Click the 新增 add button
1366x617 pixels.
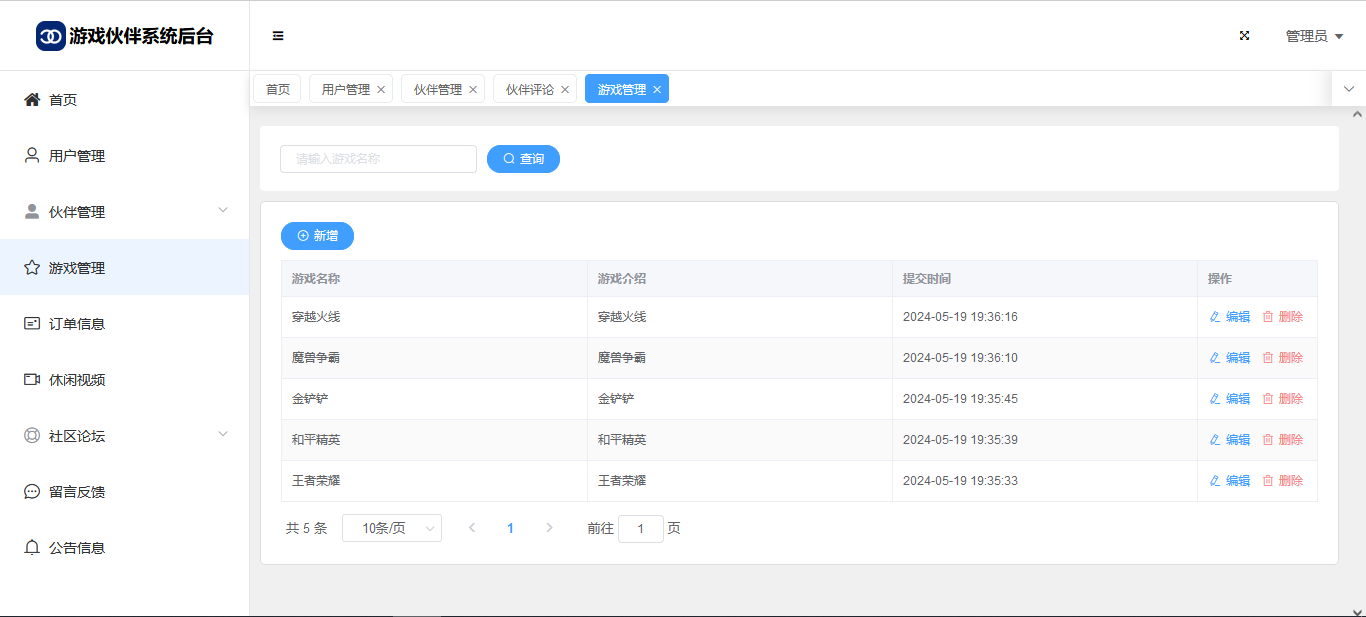coord(317,236)
